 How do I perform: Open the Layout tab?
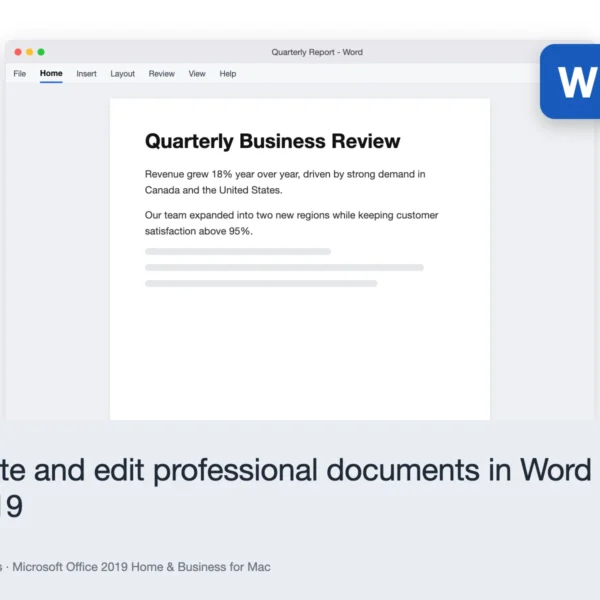122,73
